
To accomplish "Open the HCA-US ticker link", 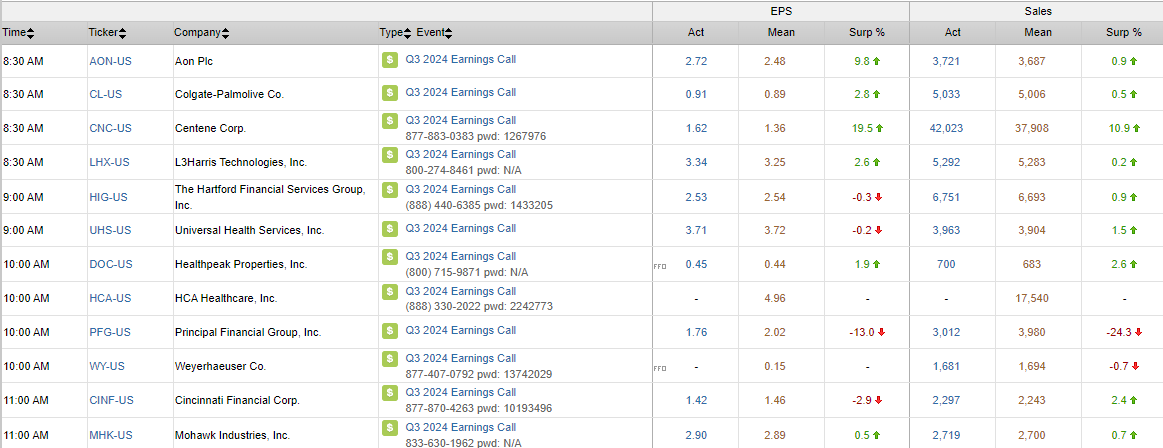I will [x=110, y=298].
